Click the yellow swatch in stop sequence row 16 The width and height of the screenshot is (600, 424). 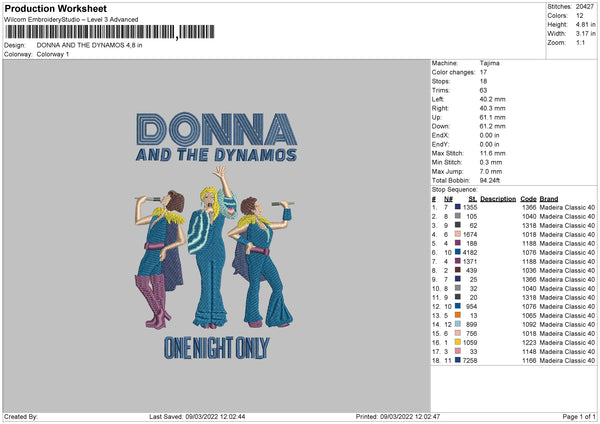pos(458,342)
